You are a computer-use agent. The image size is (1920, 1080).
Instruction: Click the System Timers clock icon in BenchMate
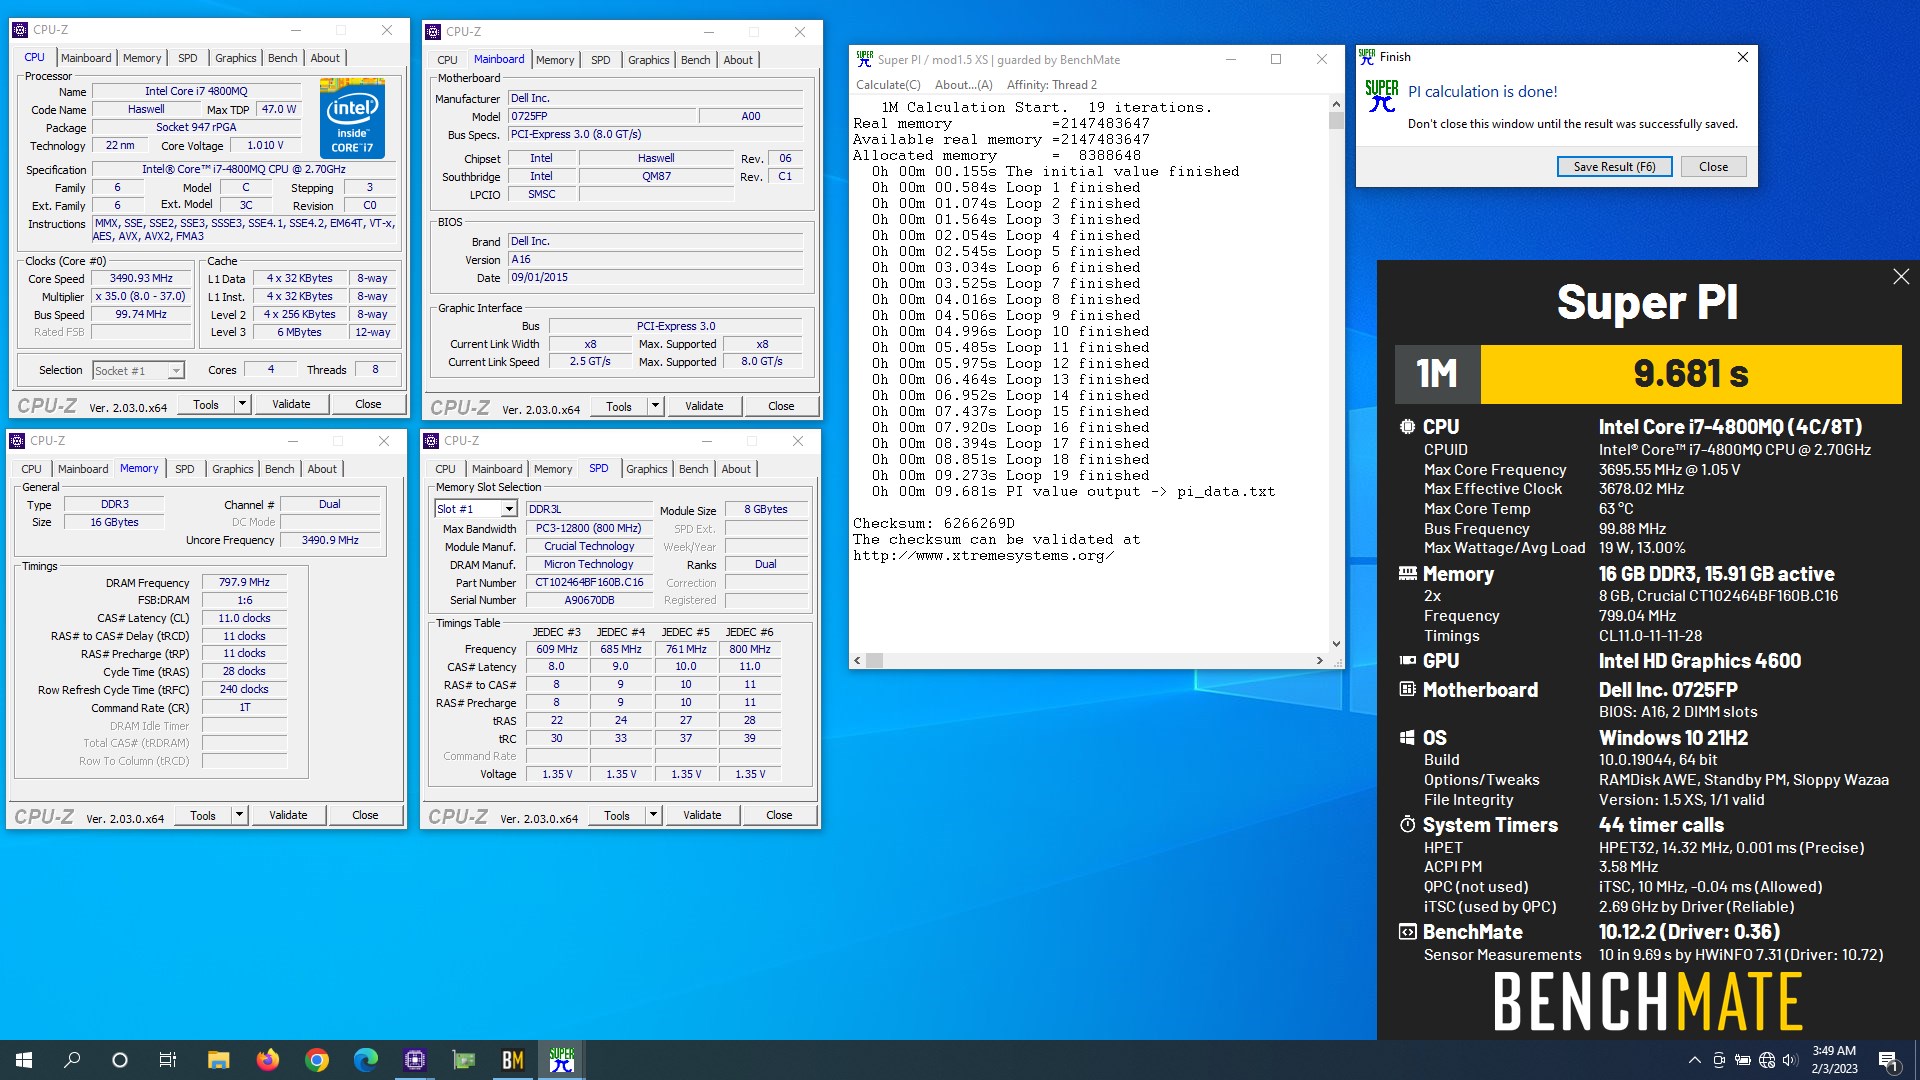pyautogui.click(x=1407, y=825)
